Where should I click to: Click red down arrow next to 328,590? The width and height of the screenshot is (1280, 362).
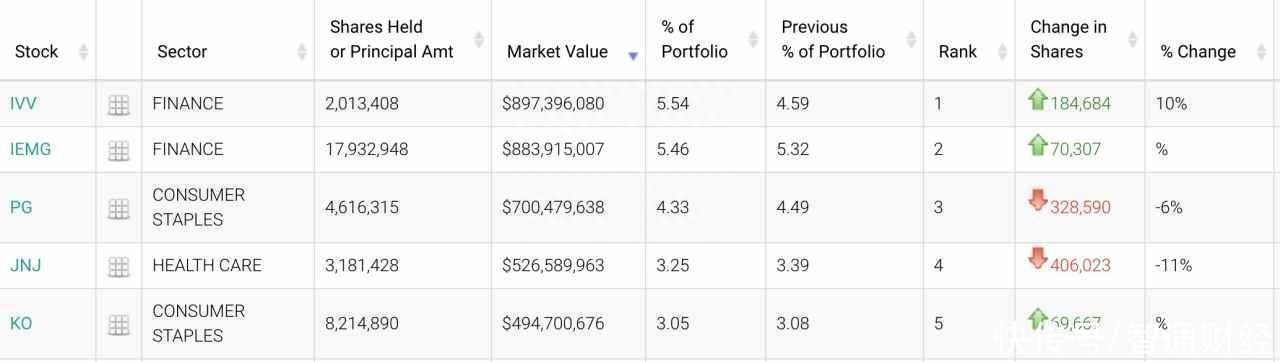click(x=1038, y=201)
